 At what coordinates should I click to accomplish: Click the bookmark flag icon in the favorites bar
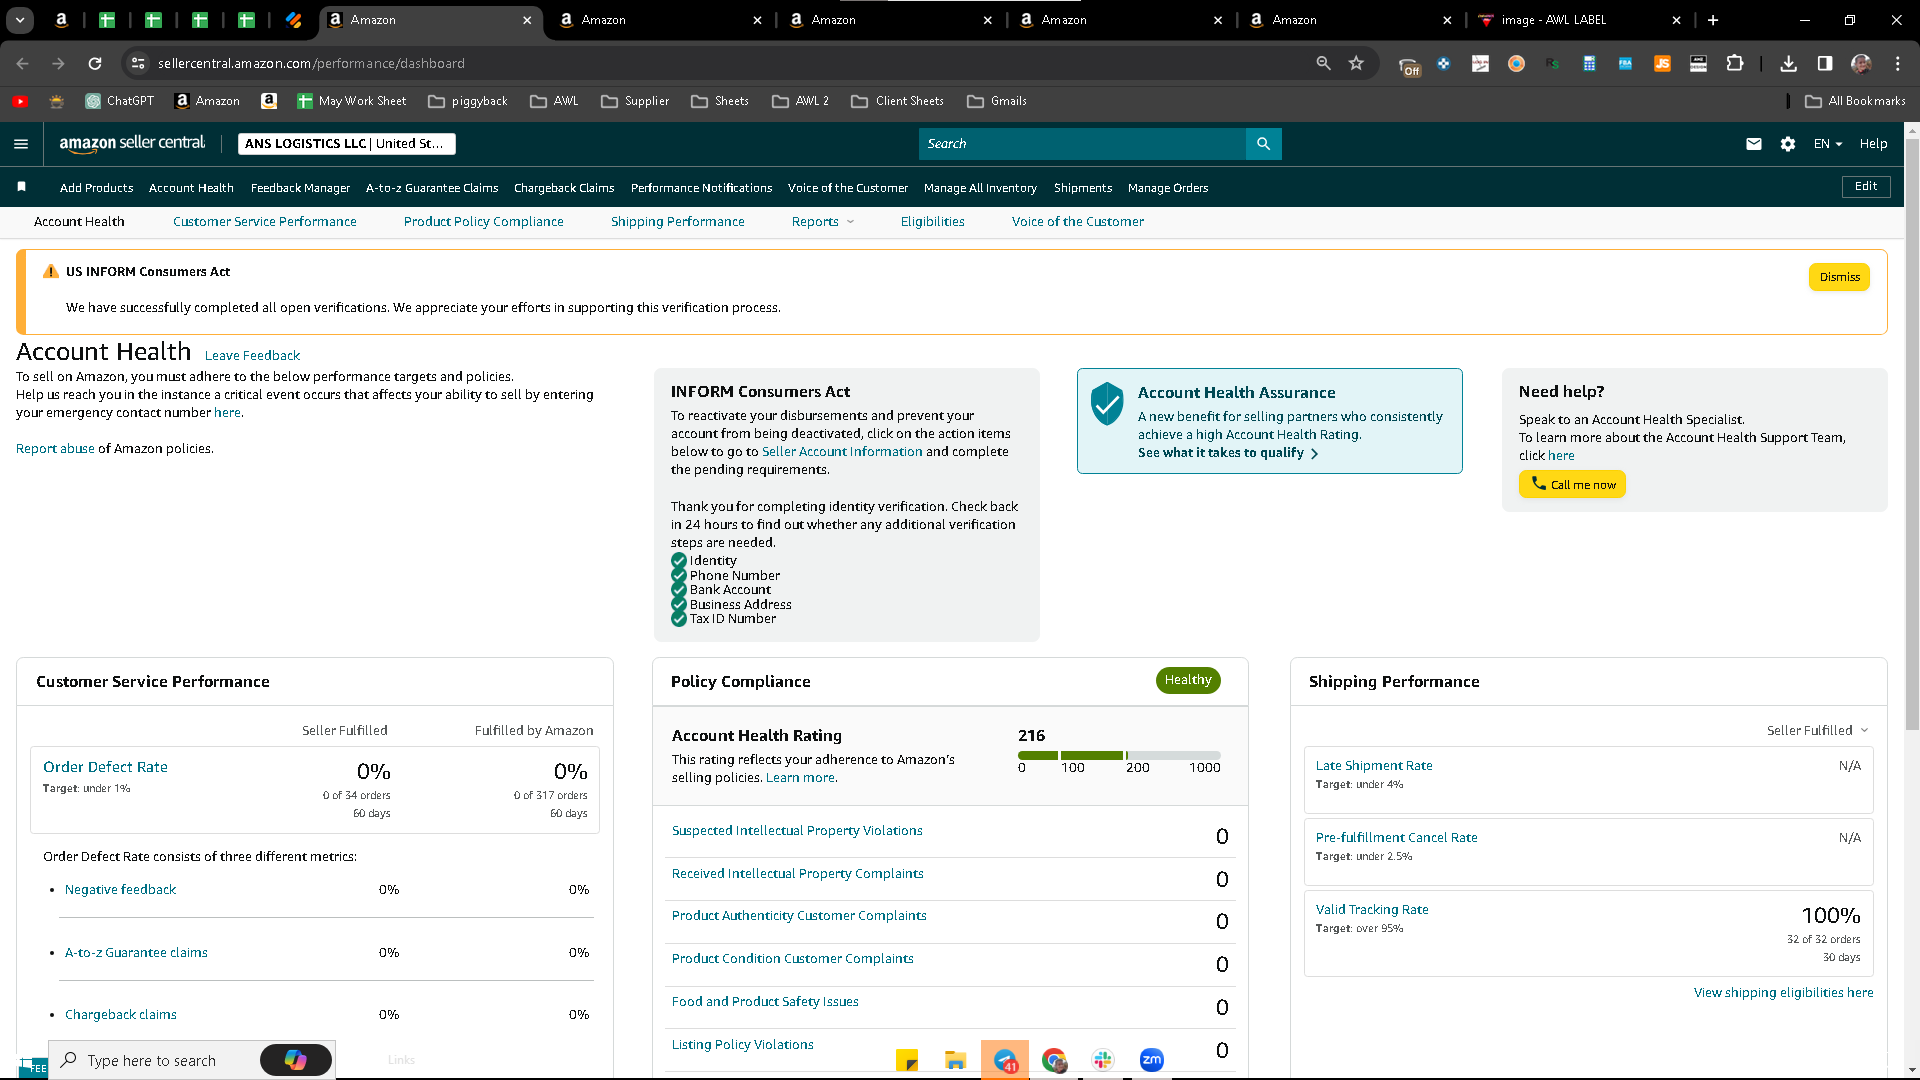tap(22, 187)
